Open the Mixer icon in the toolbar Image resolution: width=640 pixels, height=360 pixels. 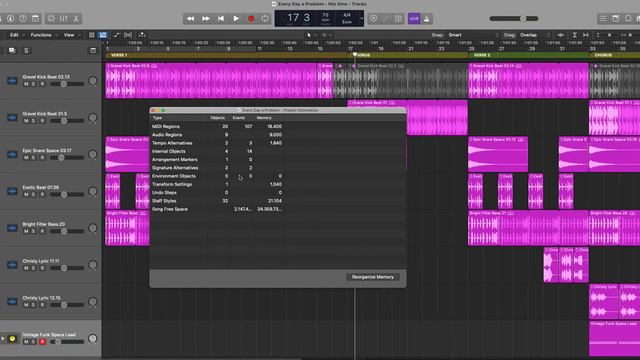pyautogui.click(x=64, y=19)
